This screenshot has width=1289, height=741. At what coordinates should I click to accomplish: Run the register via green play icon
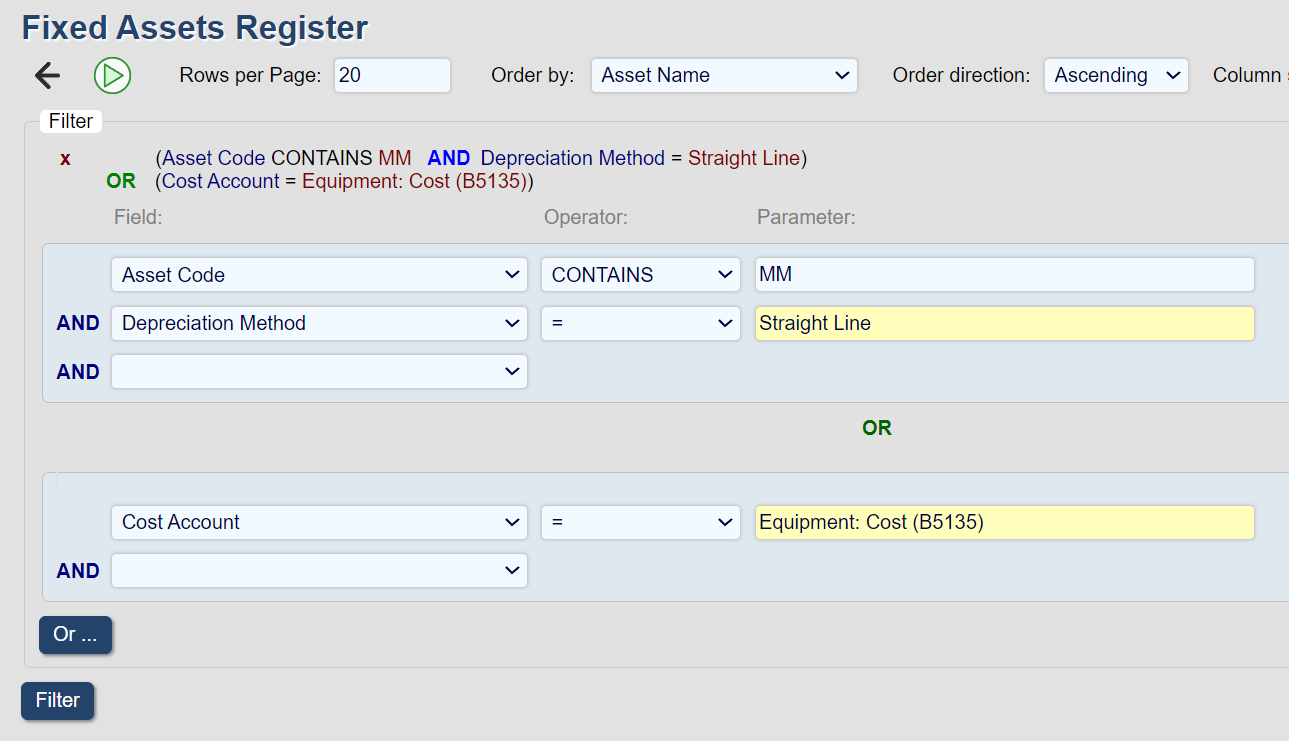point(112,75)
